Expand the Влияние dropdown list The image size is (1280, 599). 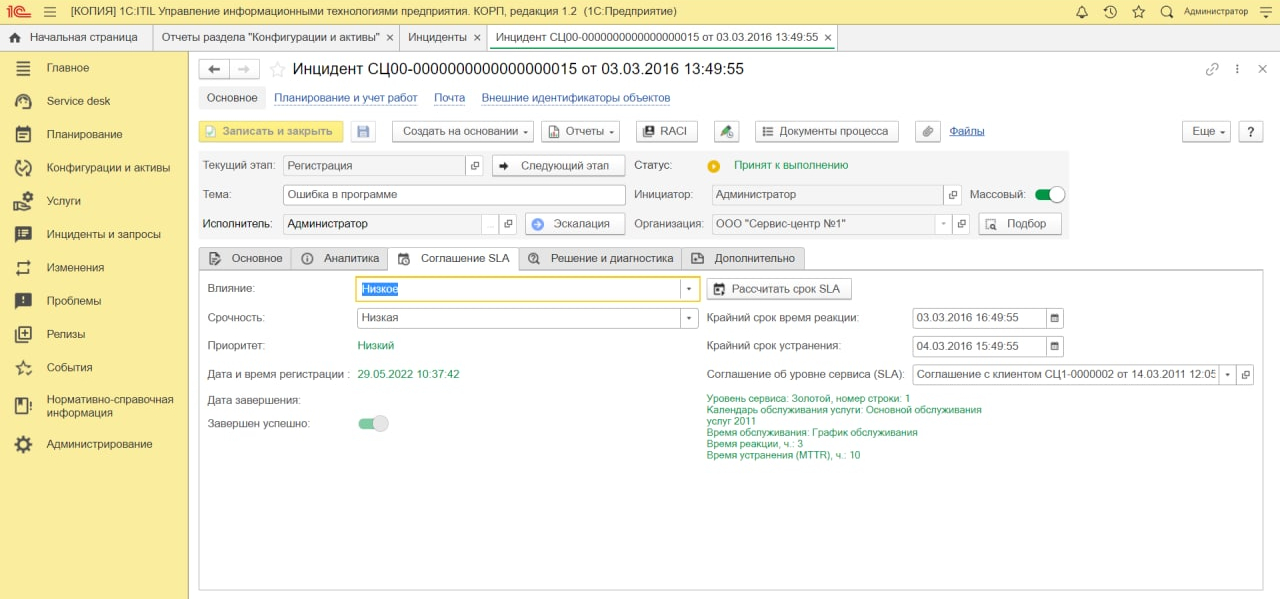pyautogui.click(x=689, y=289)
